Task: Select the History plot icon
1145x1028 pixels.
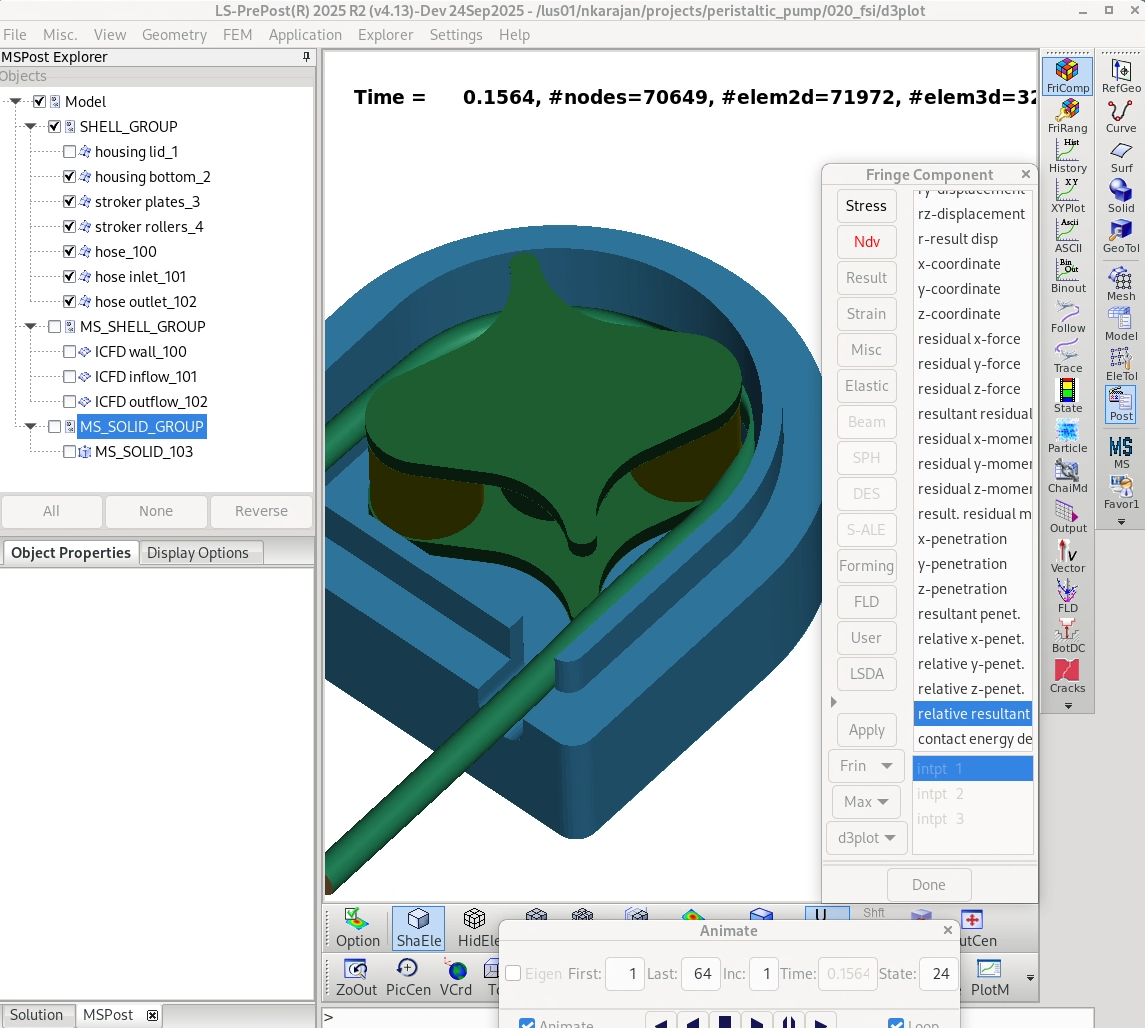Action: coord(1067,156)
